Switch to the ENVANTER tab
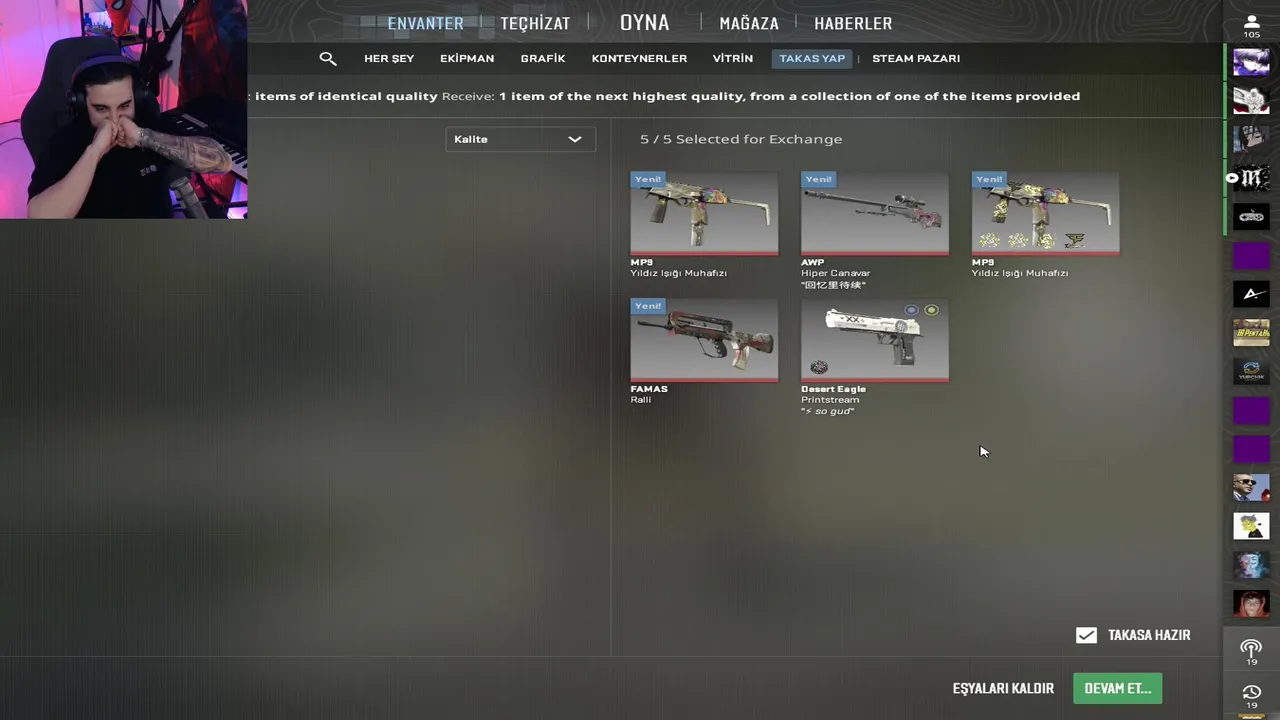 [425, 23]
